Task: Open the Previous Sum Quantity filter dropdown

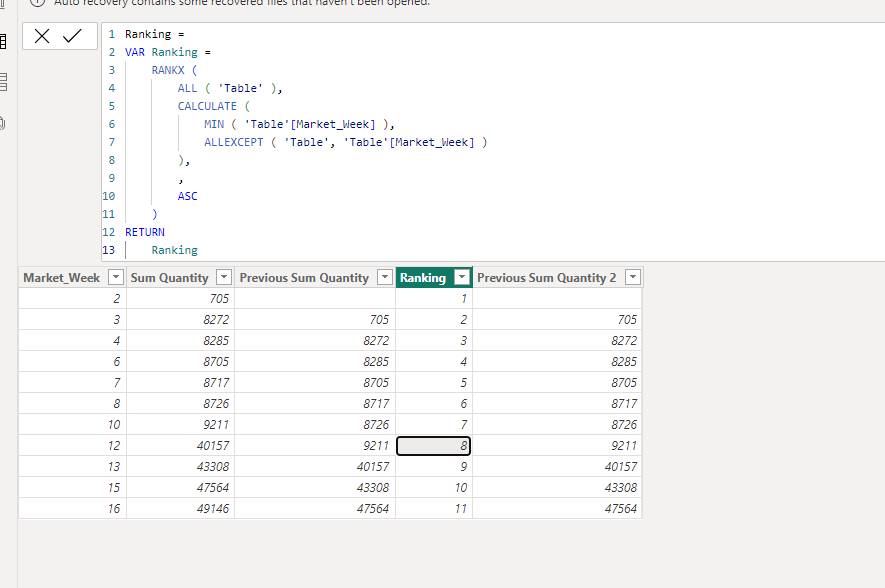Action: [385, 277]
